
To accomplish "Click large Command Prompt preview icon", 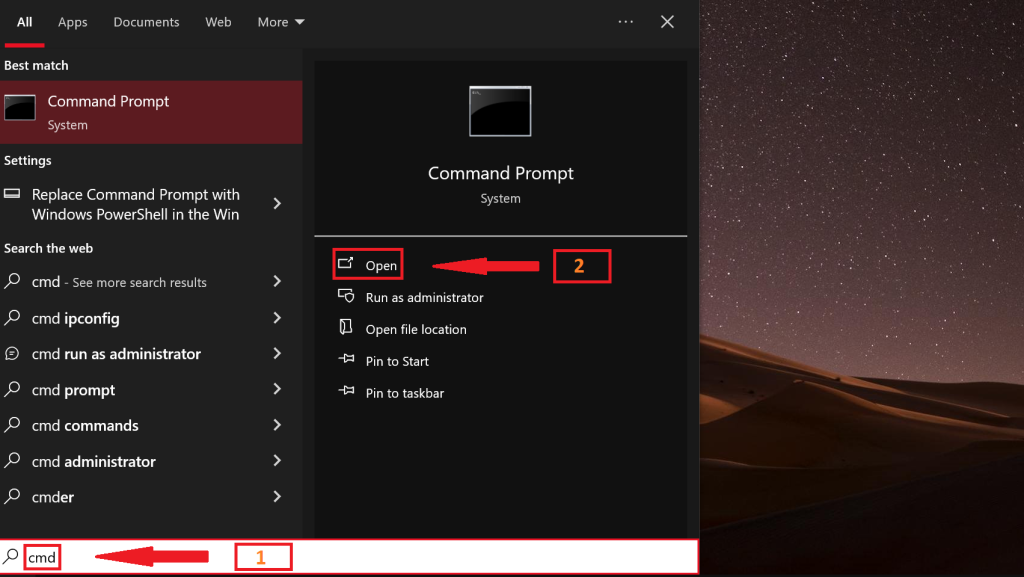I will click(500, 111).
